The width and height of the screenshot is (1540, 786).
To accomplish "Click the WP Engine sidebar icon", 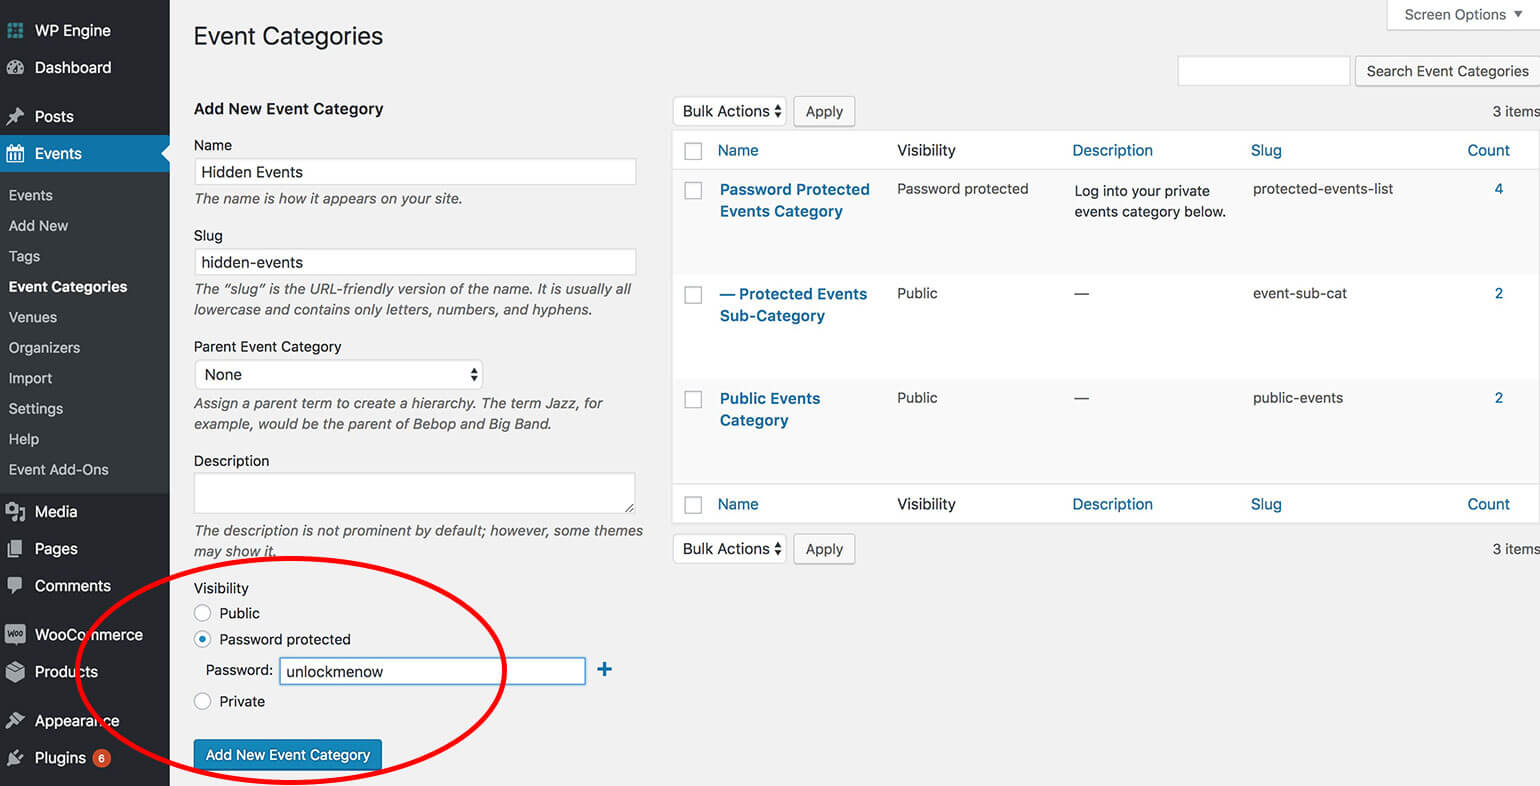I will [15, 31].
